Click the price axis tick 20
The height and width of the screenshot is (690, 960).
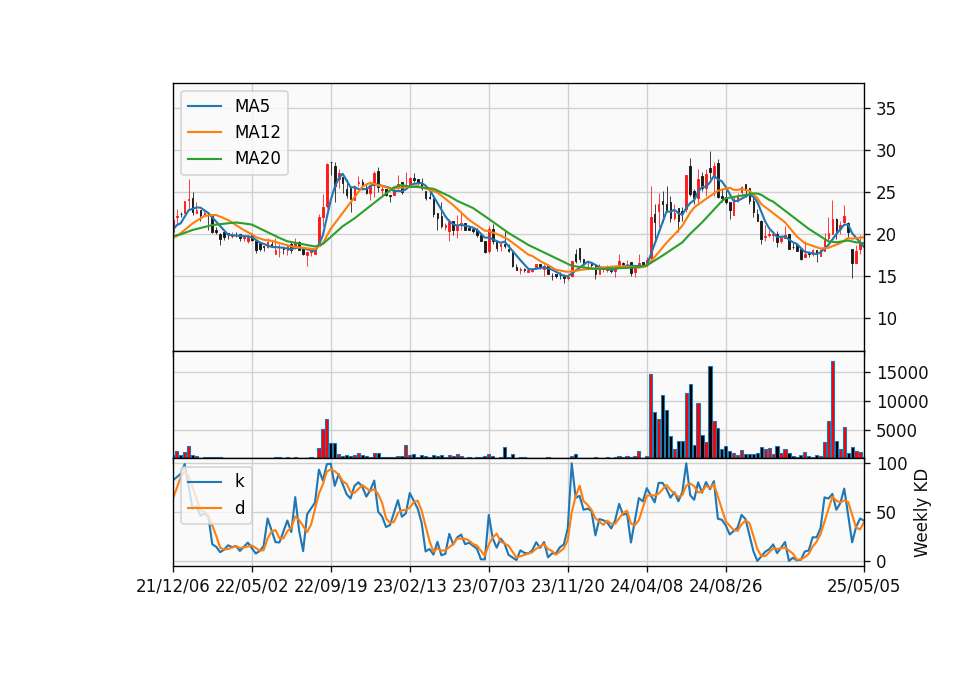point(885,234)
